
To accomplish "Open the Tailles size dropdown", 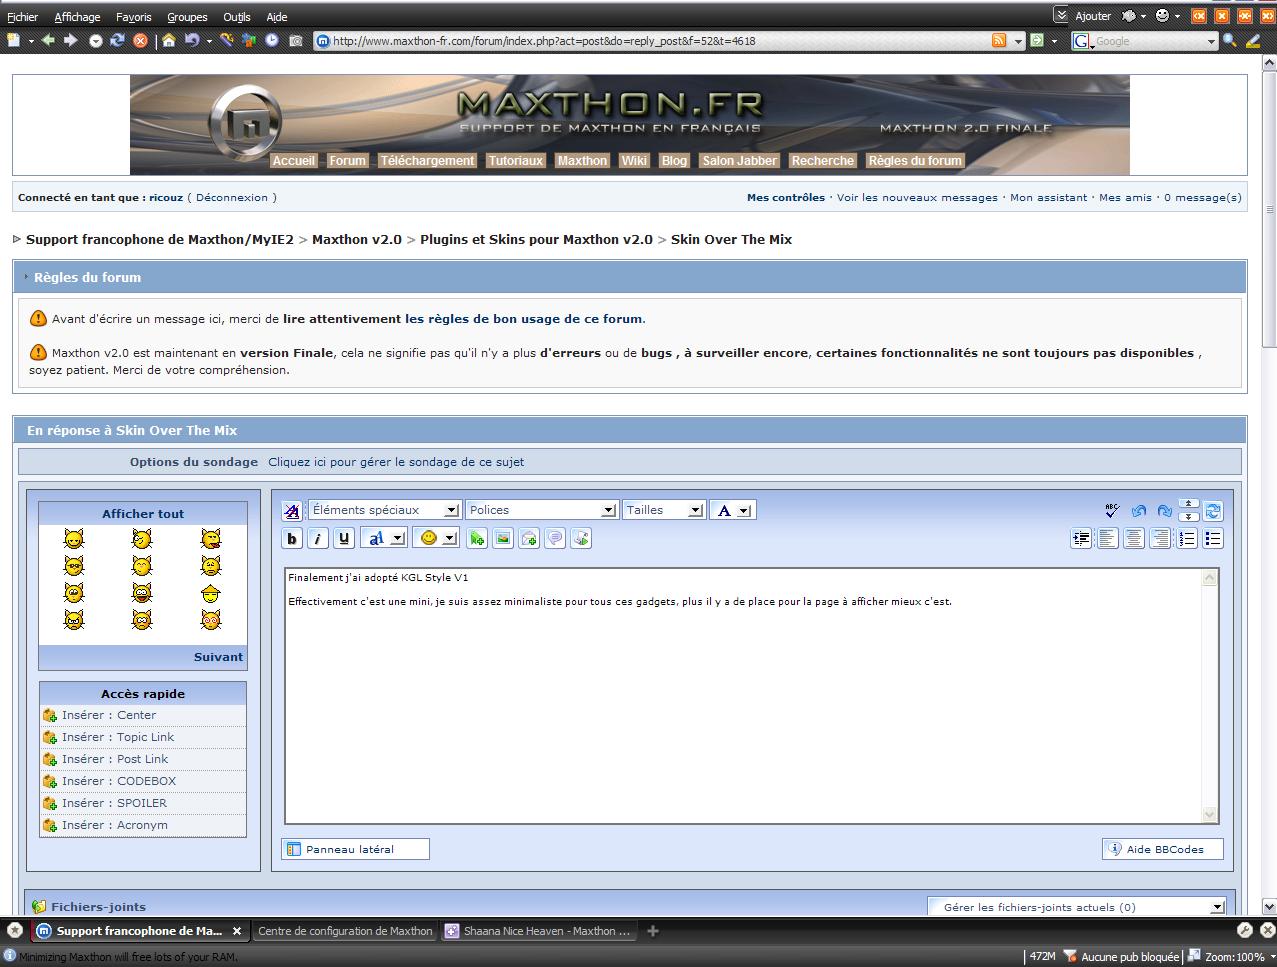I will coord(664,510).
